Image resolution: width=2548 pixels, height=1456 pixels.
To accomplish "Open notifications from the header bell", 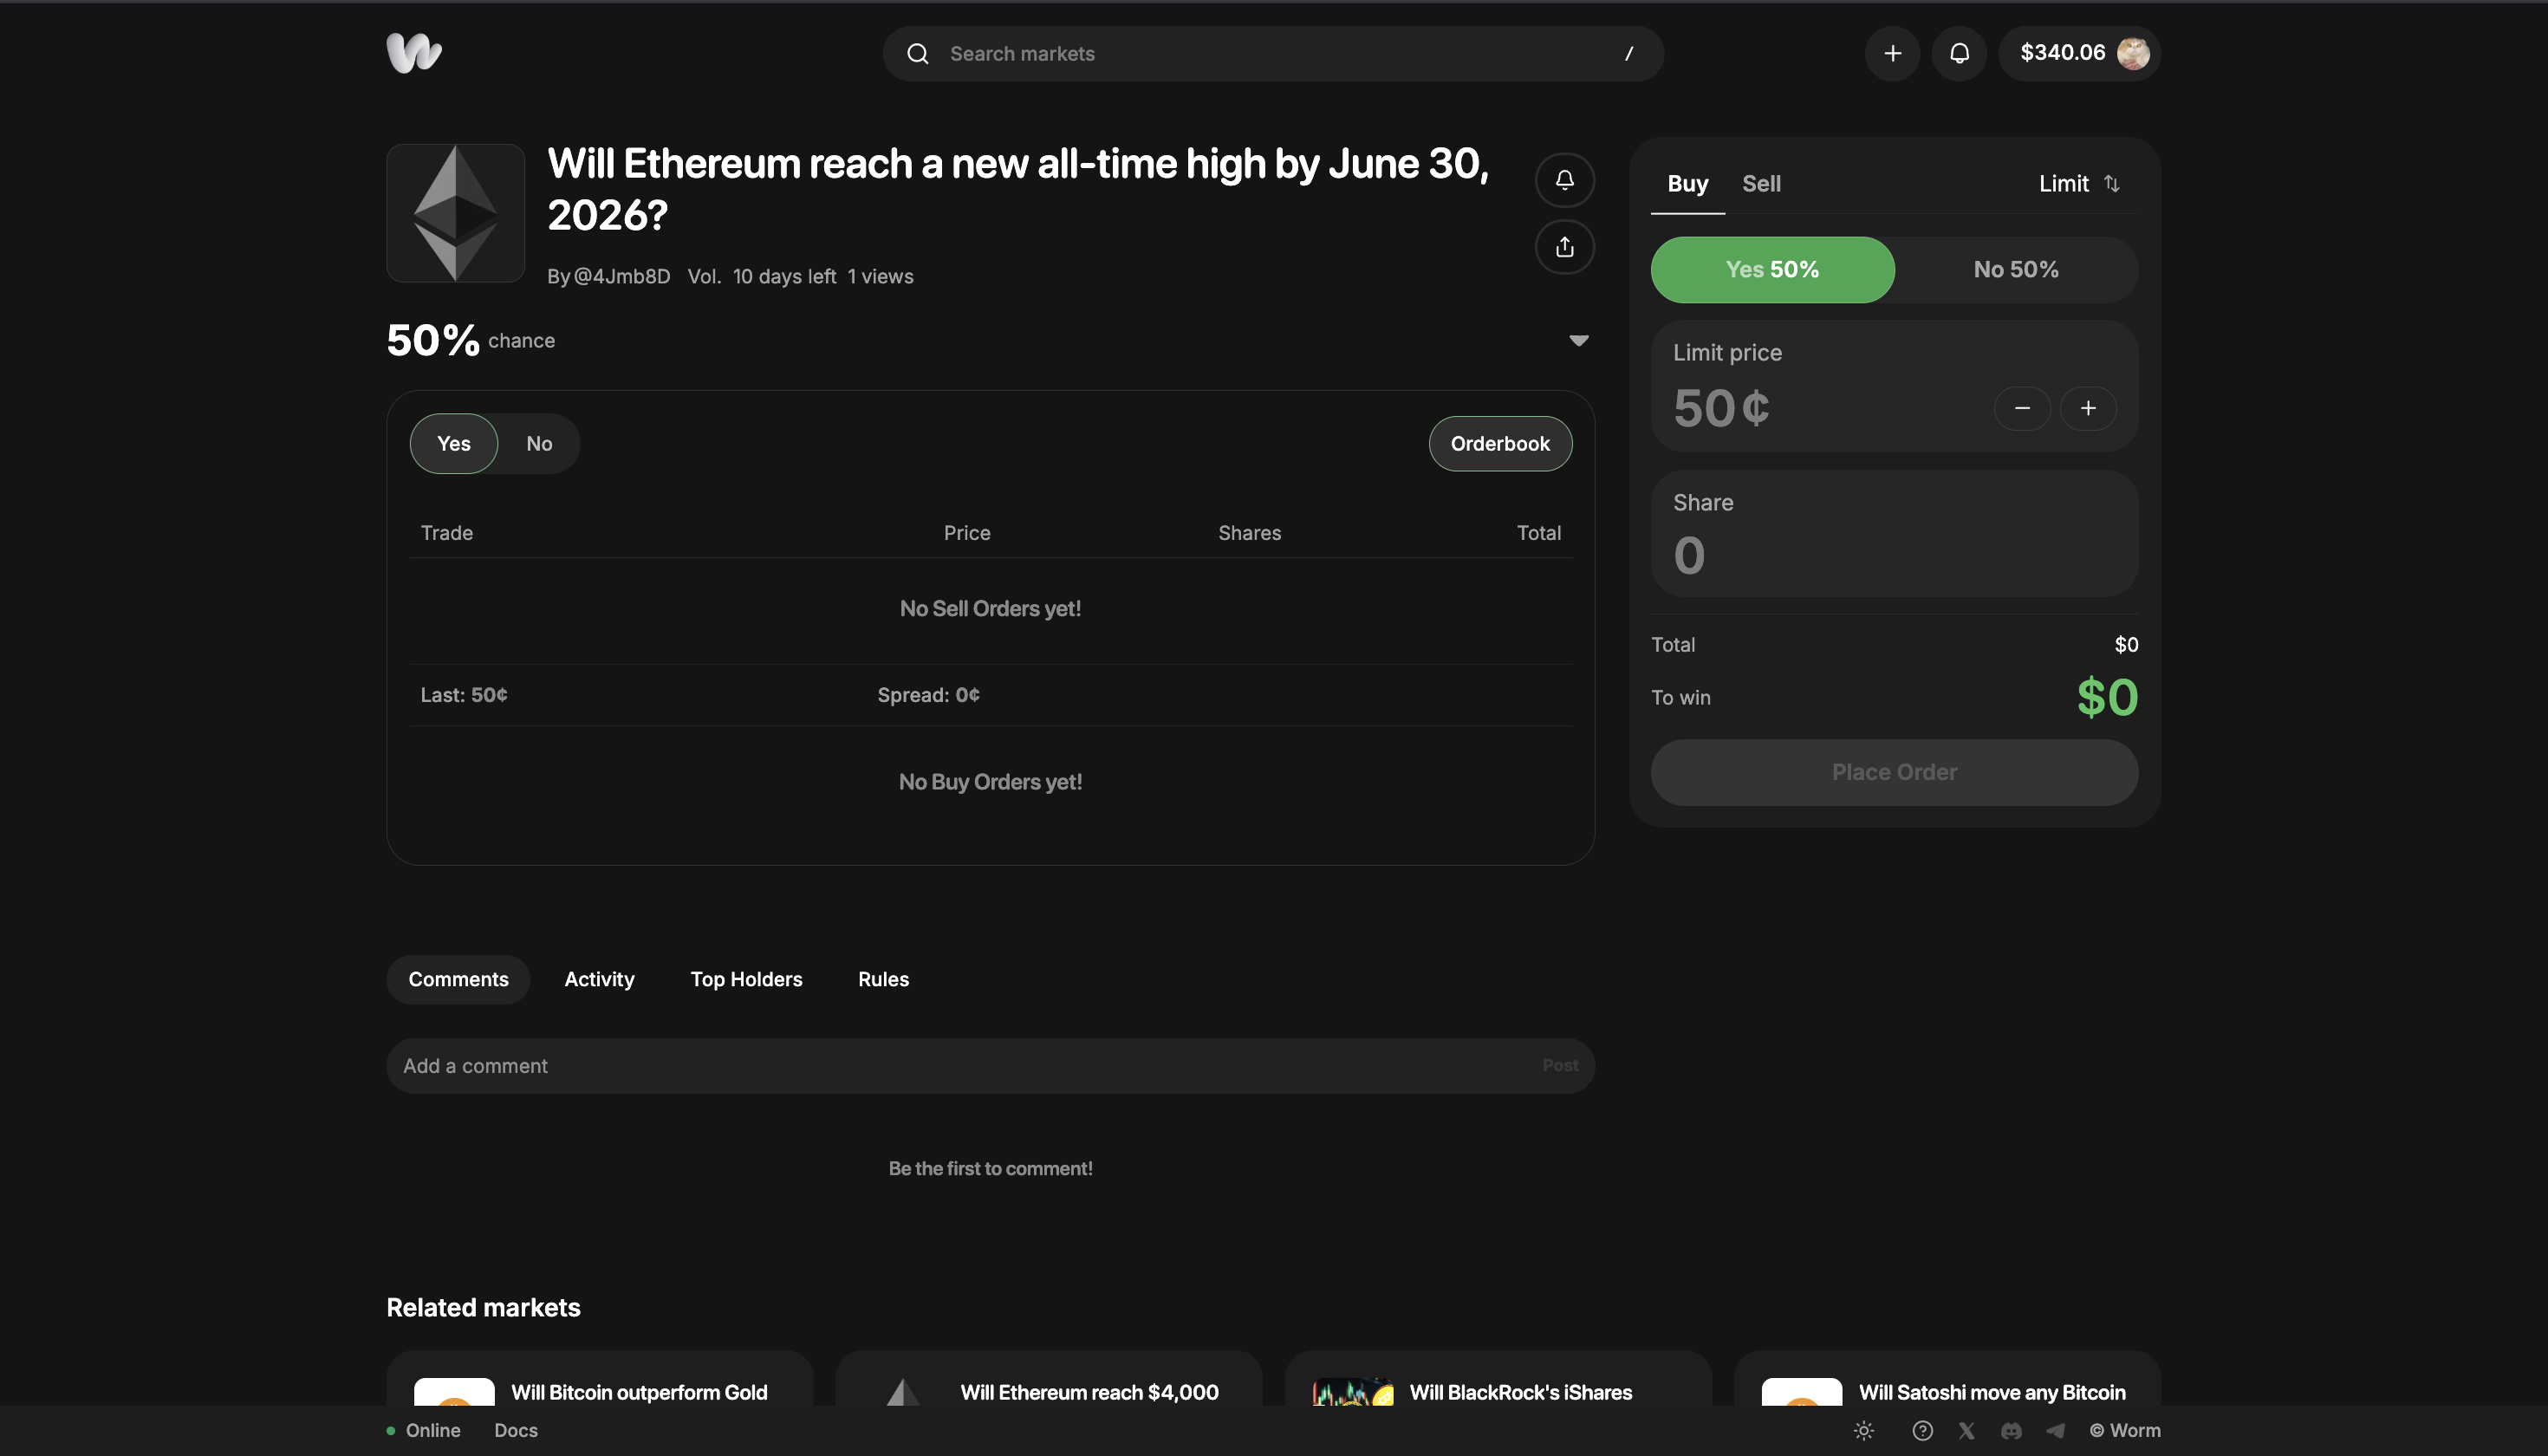I will point(1959,54).
